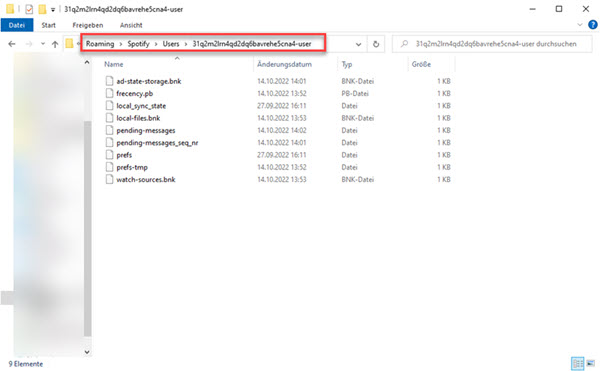The image size is (600, 371).
Task: Open the Freigeben ribbon tab
Action: click(x=88, y=25)
